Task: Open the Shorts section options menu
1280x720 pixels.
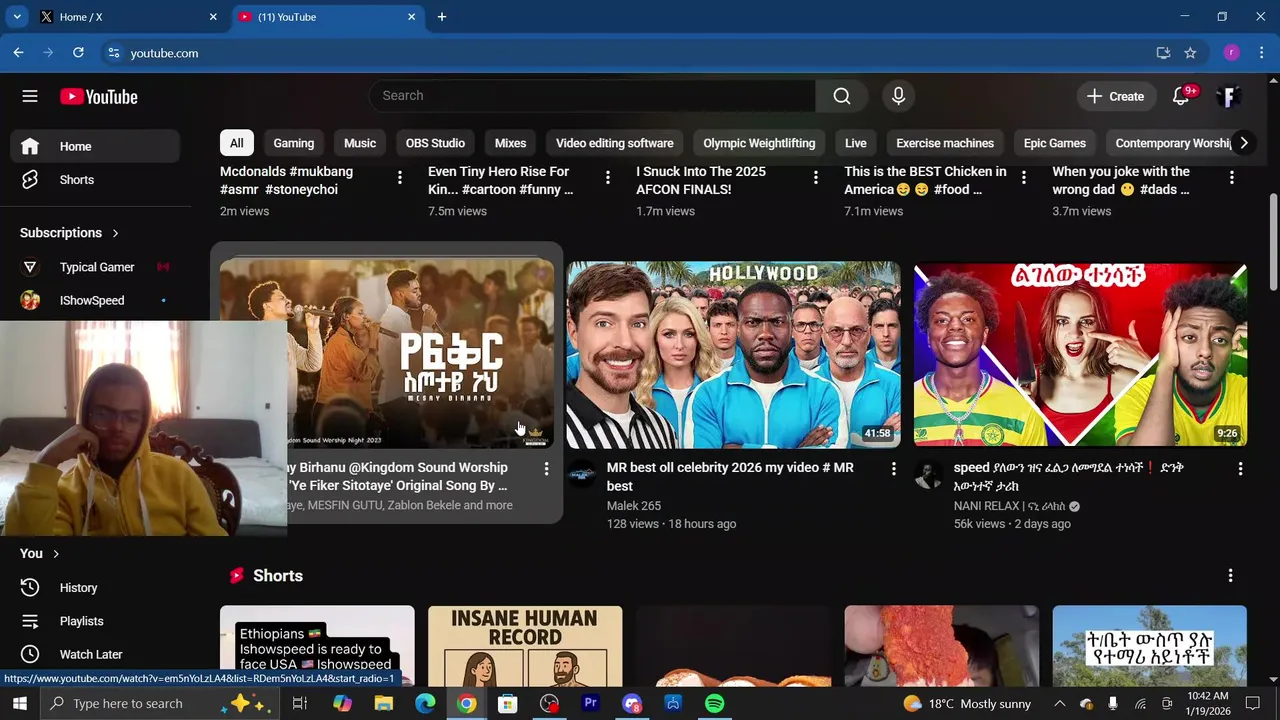Action: [x=1230, y=575]
